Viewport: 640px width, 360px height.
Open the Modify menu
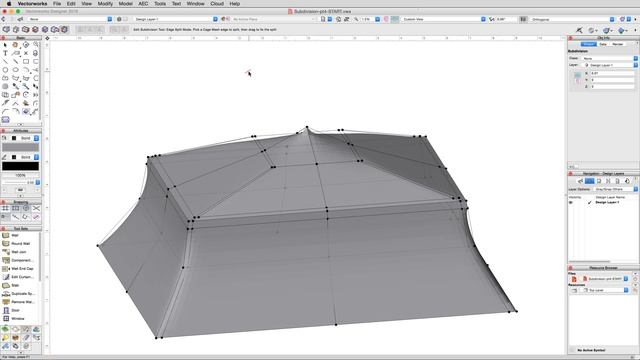(105, 4)
